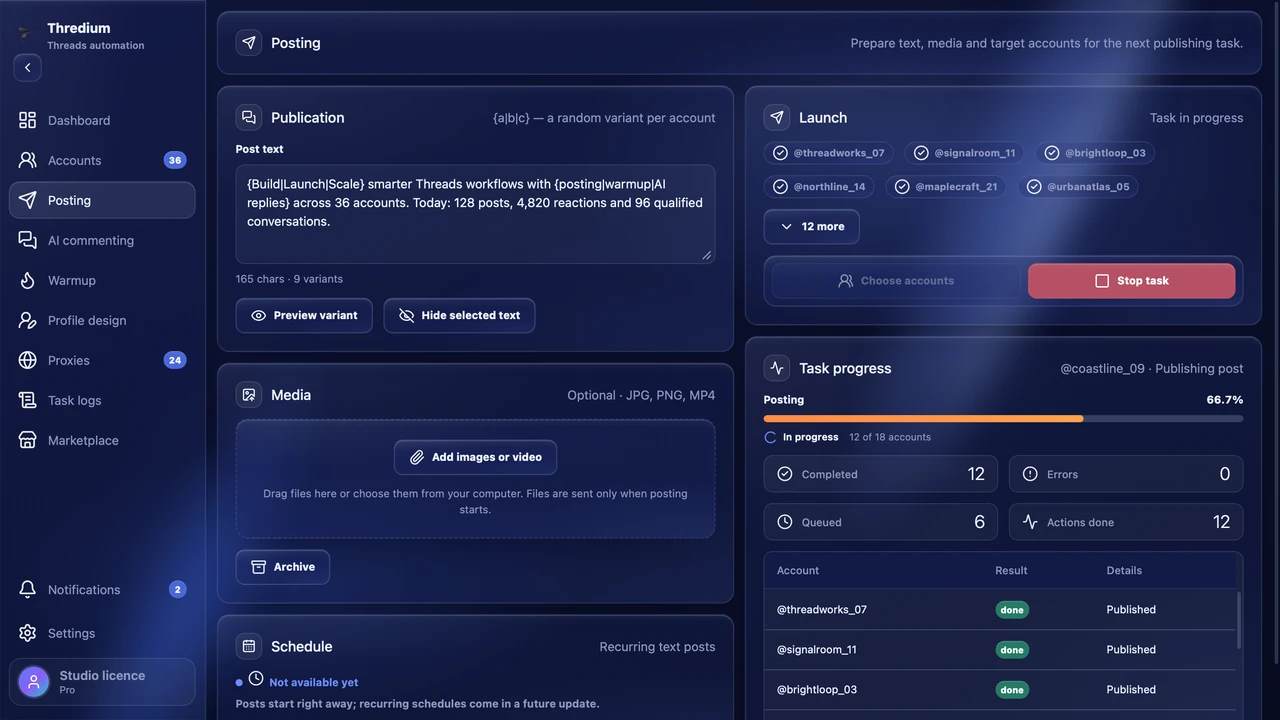Click Add images or video button

point(475,457)
